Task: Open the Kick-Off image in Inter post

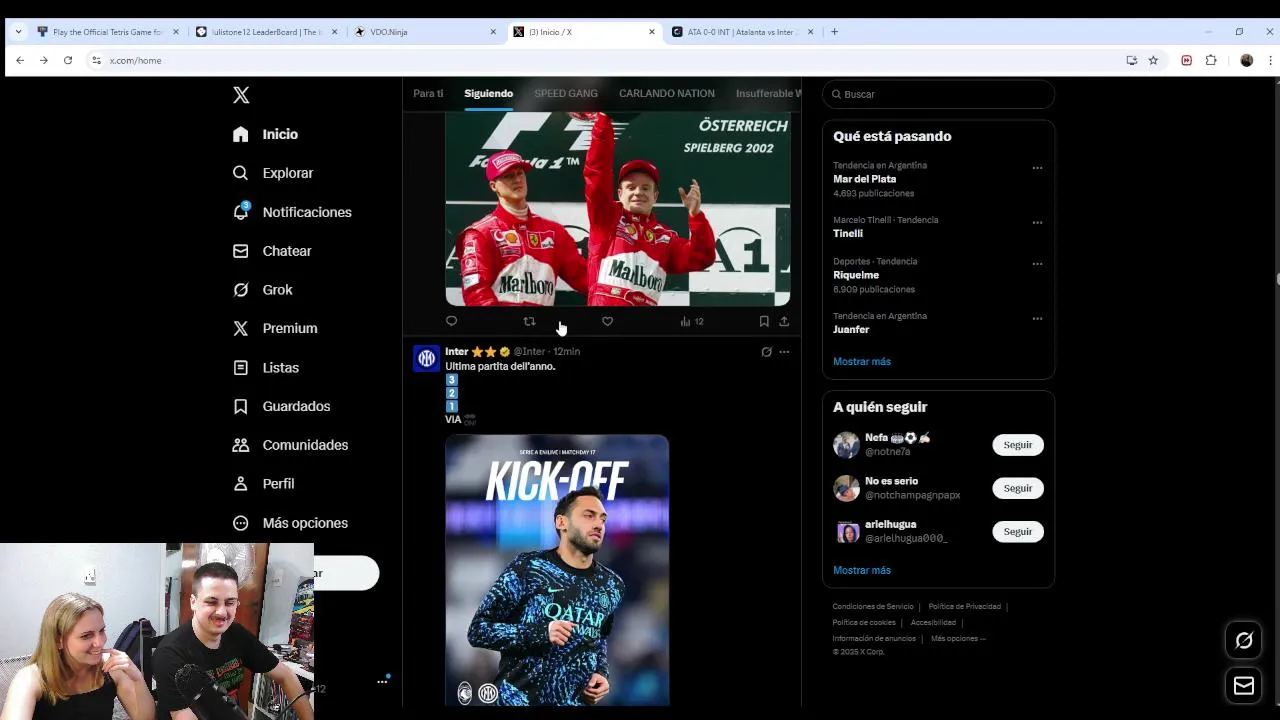Action: coord(557,570)
